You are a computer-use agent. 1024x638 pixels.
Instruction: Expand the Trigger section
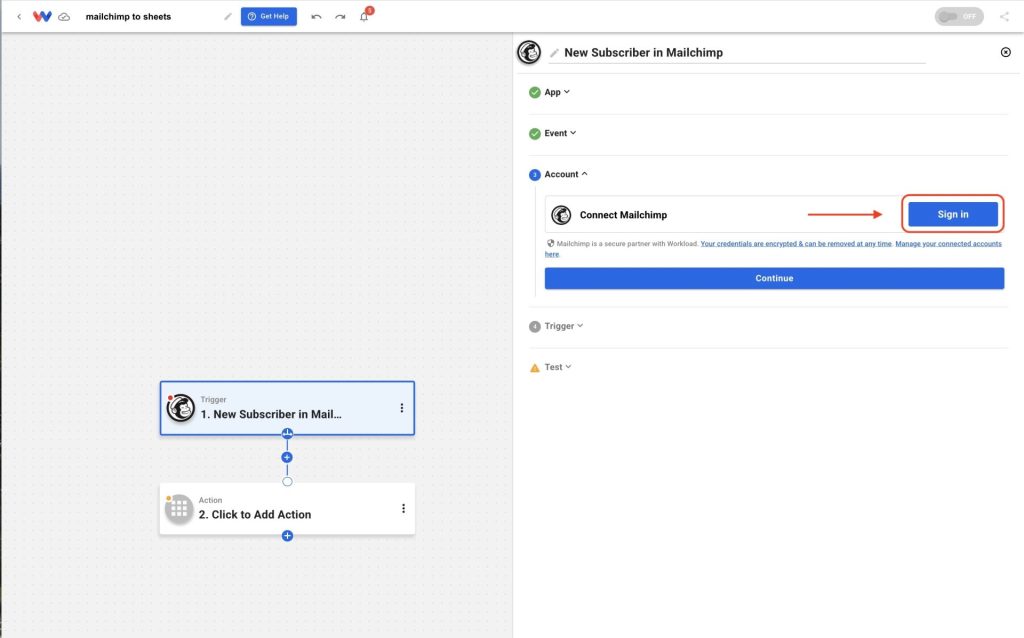(x=564, y=326)
